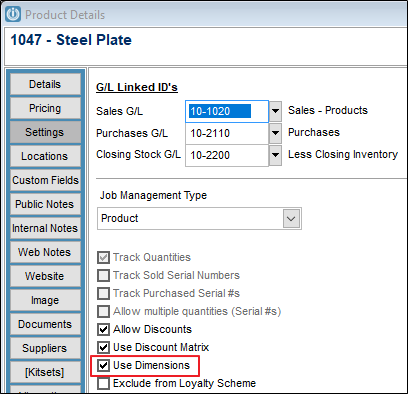Click the Sales G/L field showing 10-1020
The height and width of the screenshot is (394, 408).
pos(227,111)
